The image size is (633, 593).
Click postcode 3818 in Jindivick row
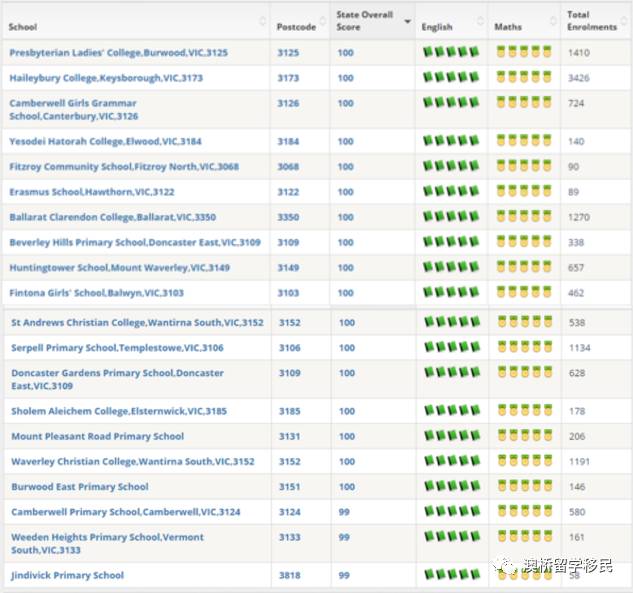pyautogui.click(x=290, y=576)
